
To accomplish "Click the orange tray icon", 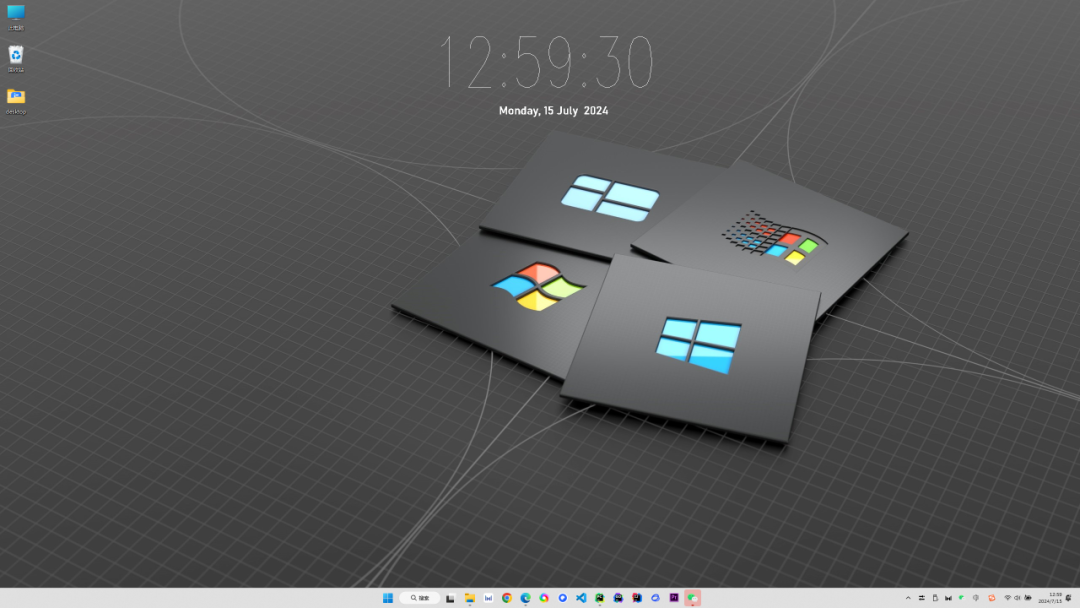I will [x=992, y=598].
